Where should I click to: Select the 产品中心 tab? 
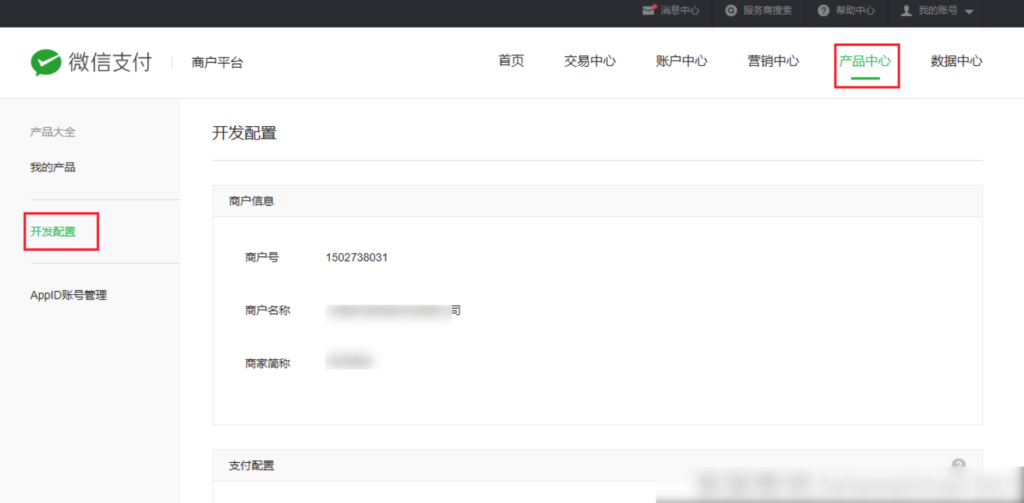coord(865,61)
